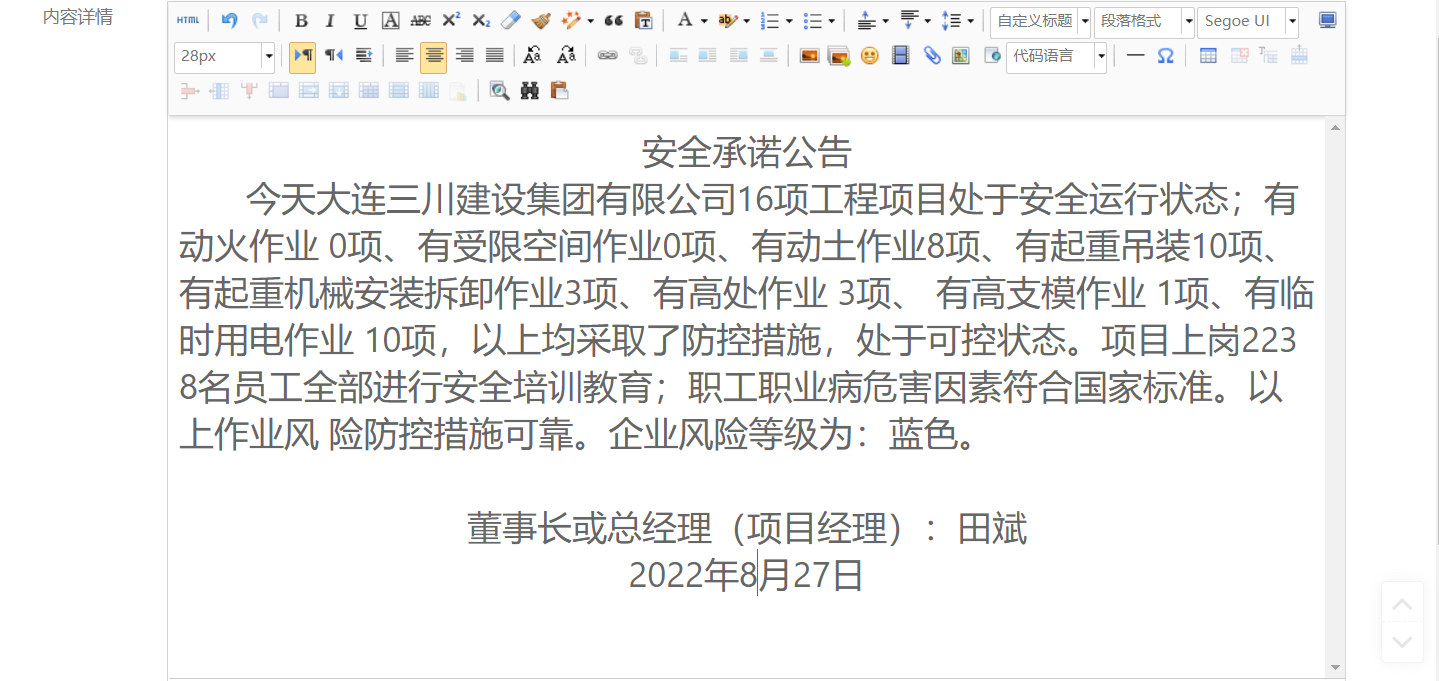Insert a video
Screen dimensions: 1439x681
coord(900,56)
